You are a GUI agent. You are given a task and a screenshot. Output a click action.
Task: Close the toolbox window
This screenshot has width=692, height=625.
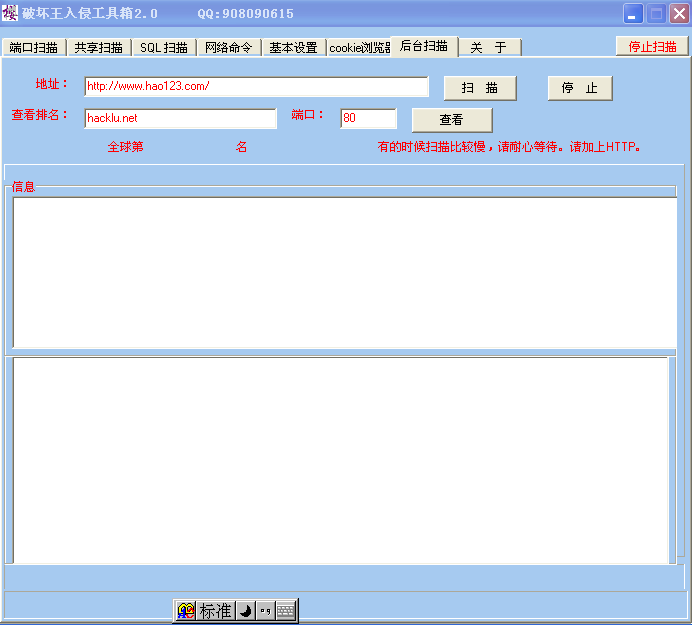click(x=679, y=13)
